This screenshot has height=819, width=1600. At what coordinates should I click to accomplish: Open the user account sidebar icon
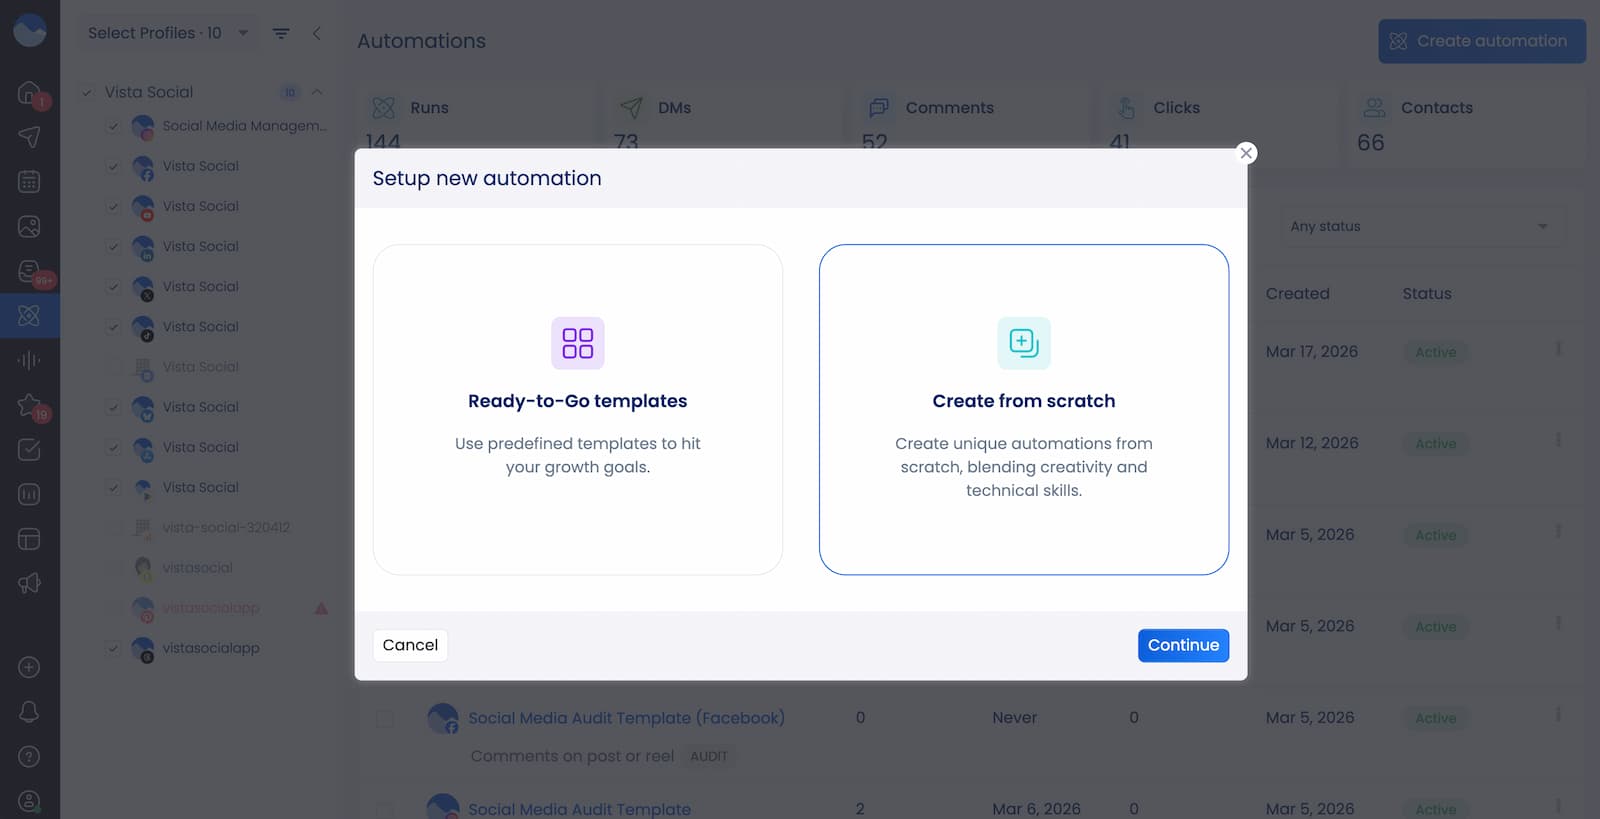[29, 801]
